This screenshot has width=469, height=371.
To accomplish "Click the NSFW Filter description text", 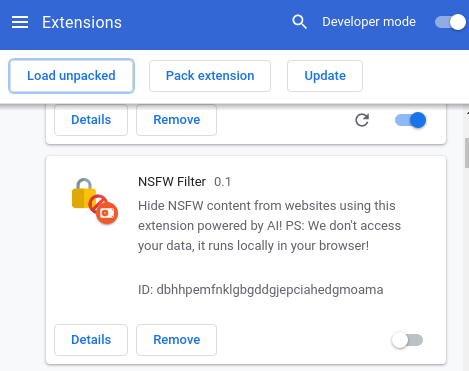I will pos(269,226).
